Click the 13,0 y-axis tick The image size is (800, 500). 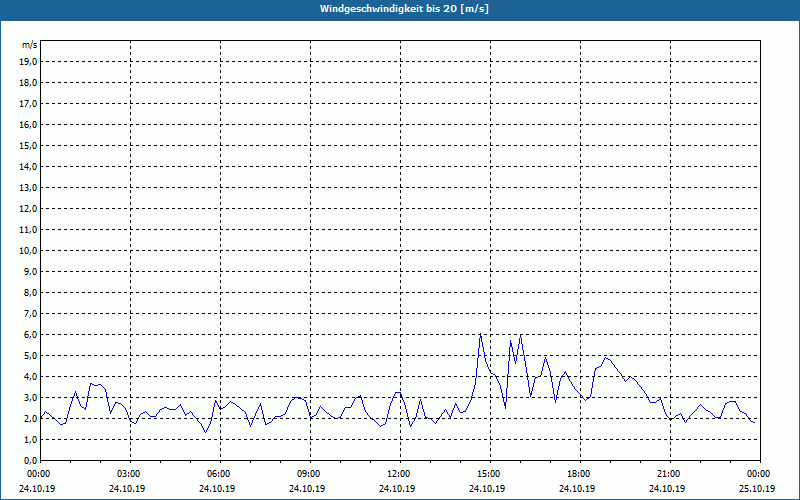[29, 187]
